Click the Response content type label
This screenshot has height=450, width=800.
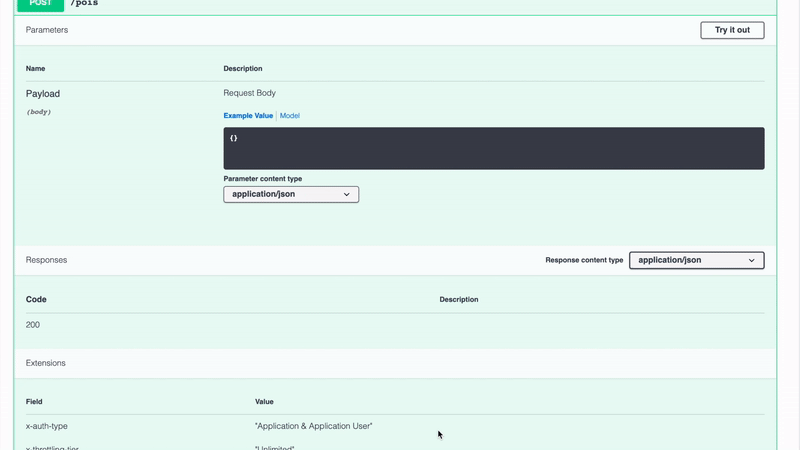tap(584, 260)
